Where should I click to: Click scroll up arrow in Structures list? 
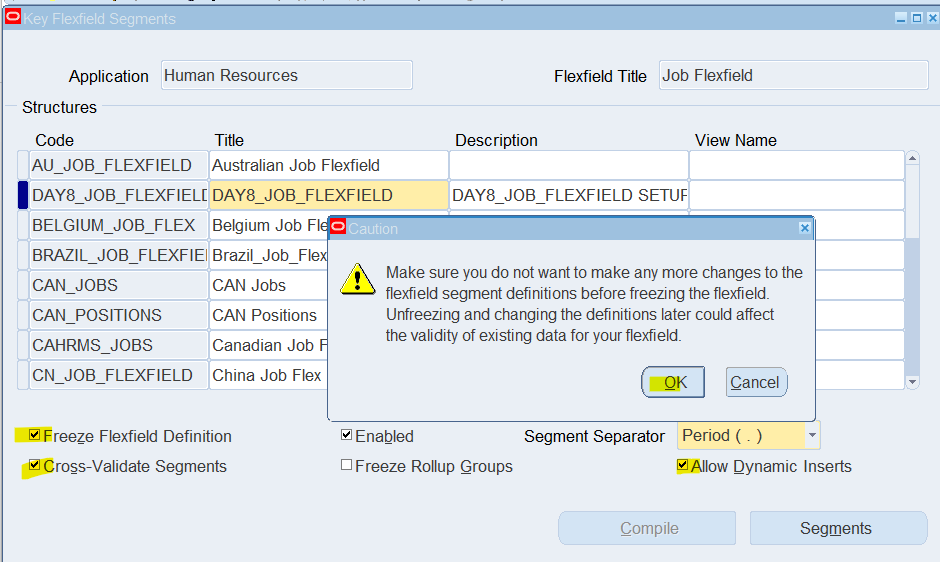pyautogui.click(x=912, y=158)
